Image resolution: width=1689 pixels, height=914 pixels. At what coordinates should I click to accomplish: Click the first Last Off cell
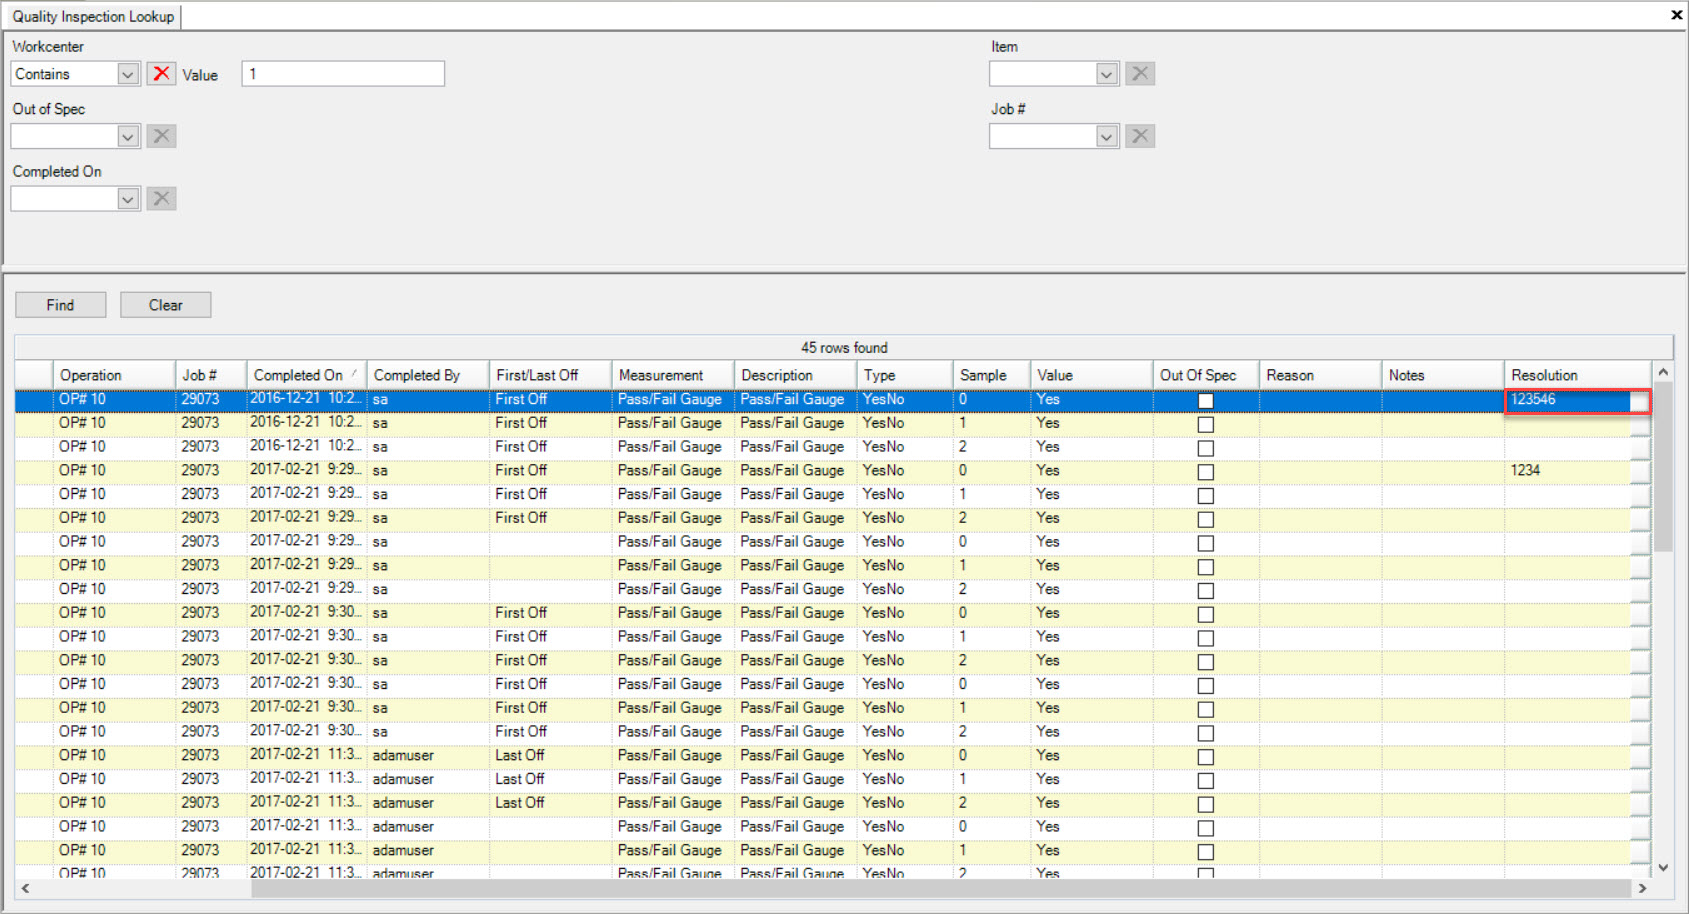550,755
